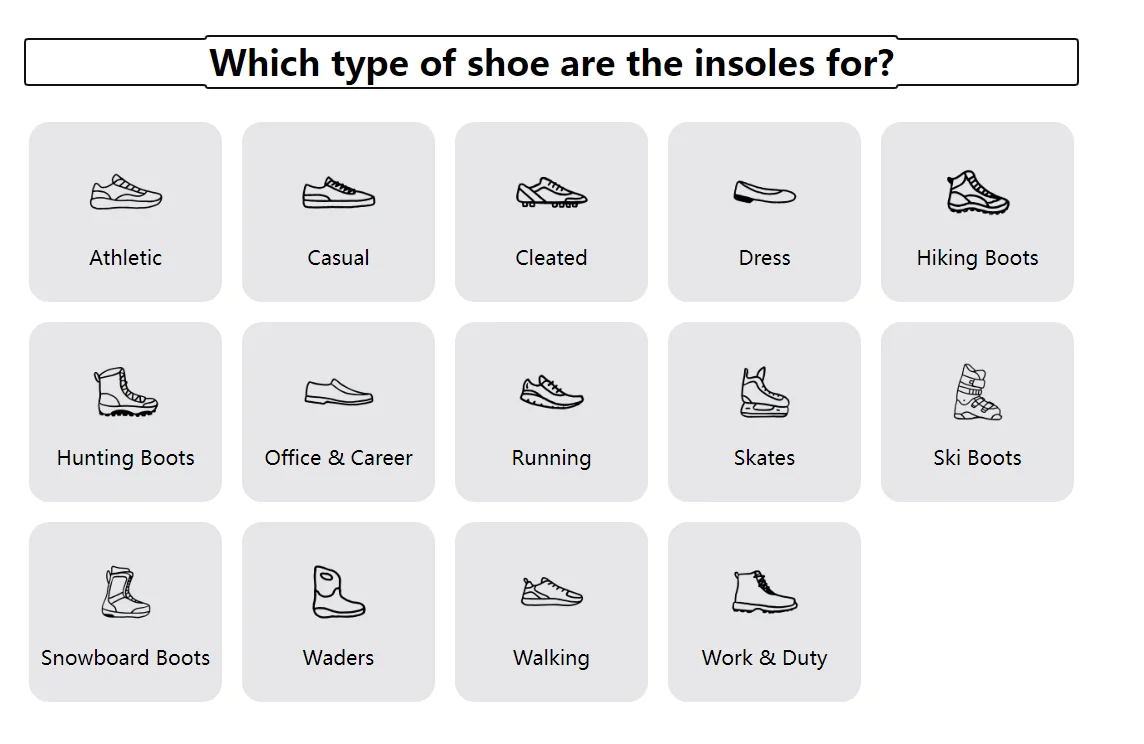Screen dimensions: 1144x744
Task: Select the Office & Career loafer icon
Action: [338, 392]
